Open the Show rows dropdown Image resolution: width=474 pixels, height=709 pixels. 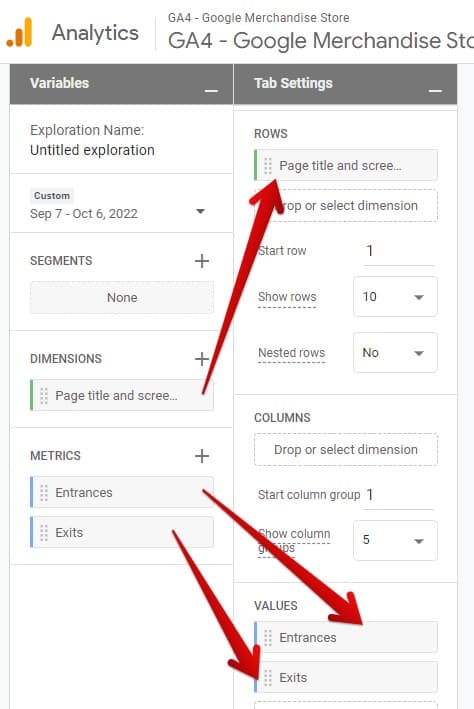395,297
